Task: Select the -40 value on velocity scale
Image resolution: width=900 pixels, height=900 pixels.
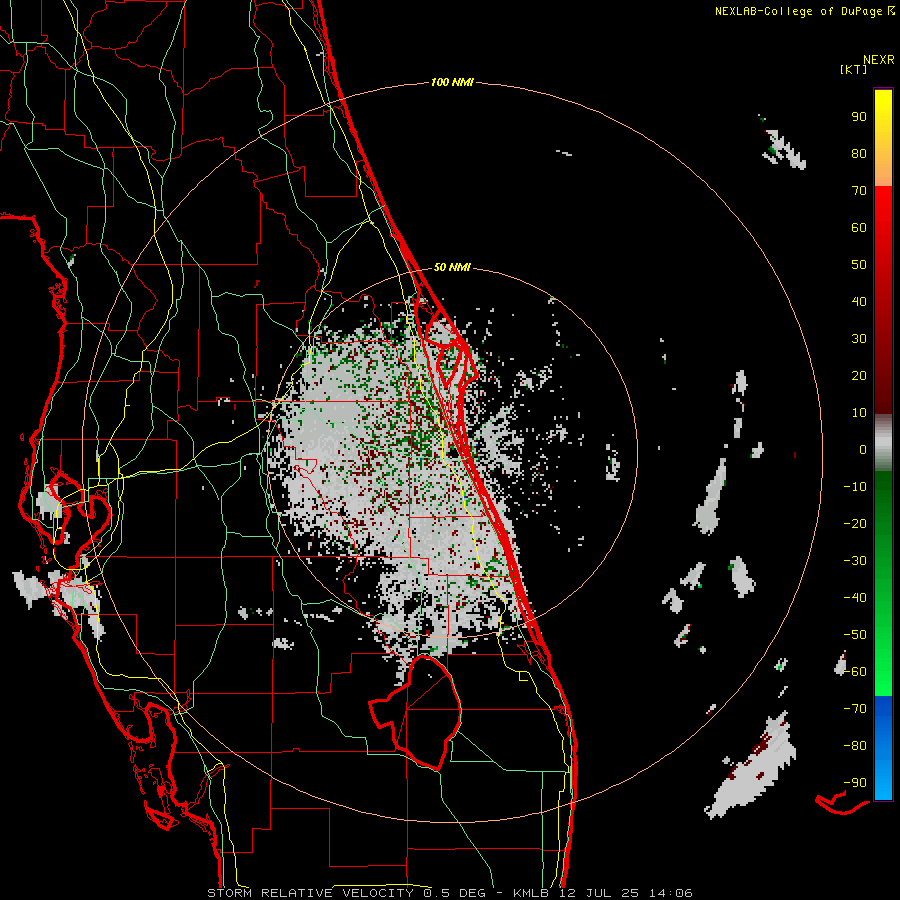Action: [855, 598]
